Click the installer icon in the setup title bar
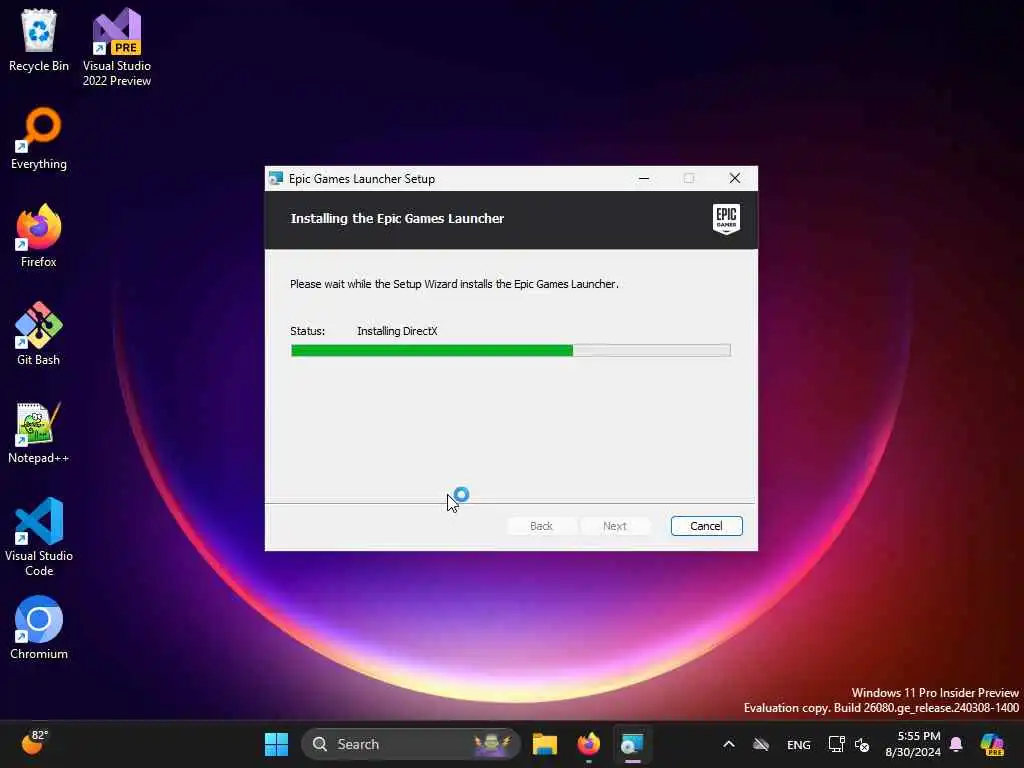Image resolution: width=1024 pixels, height=768 pixels. pos(276,178)
